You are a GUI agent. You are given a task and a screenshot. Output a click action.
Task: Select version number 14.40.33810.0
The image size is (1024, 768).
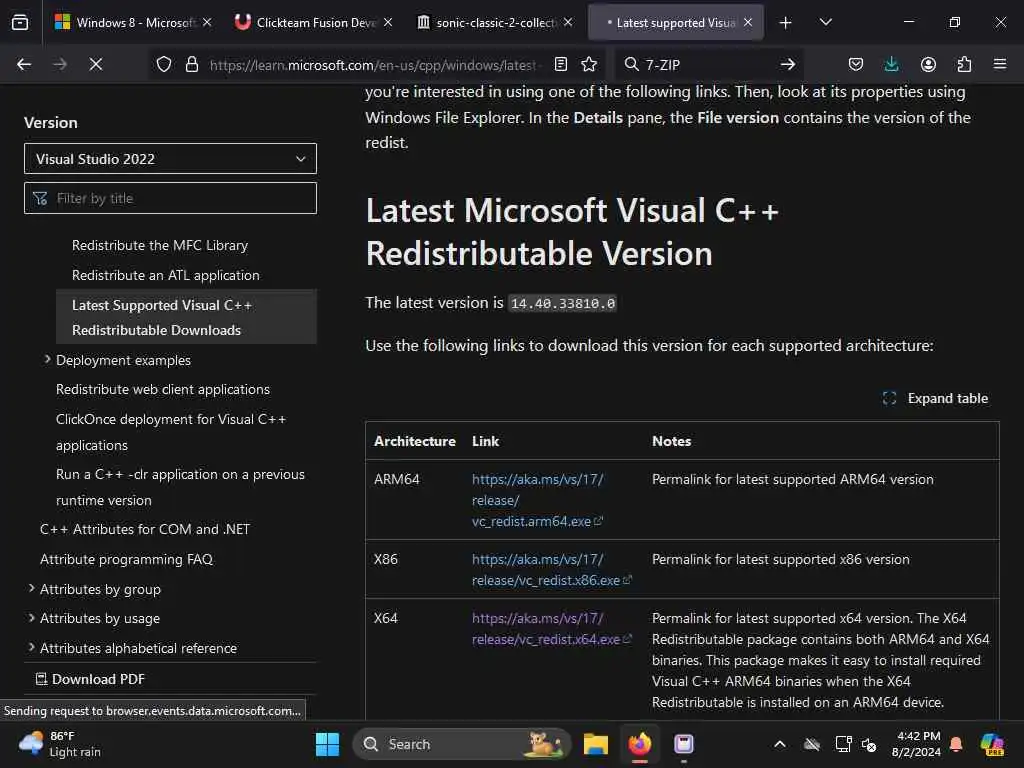click(563, 303)
